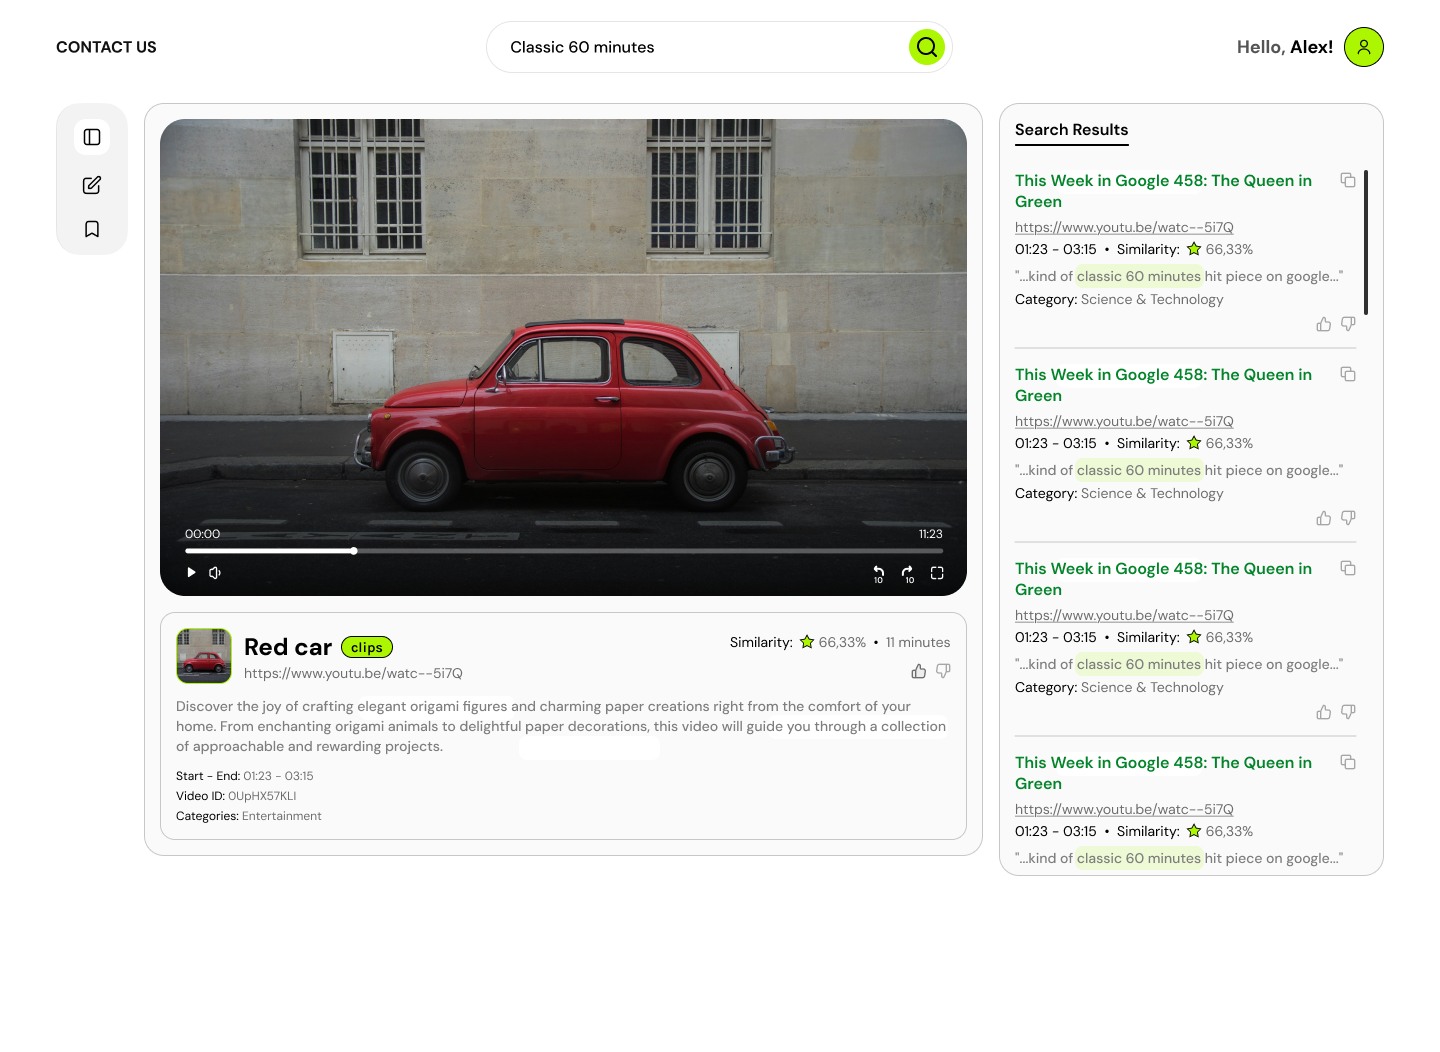Thumbs up the first search result
Screen dimensions: 1440x1052
coord(1323,324)
